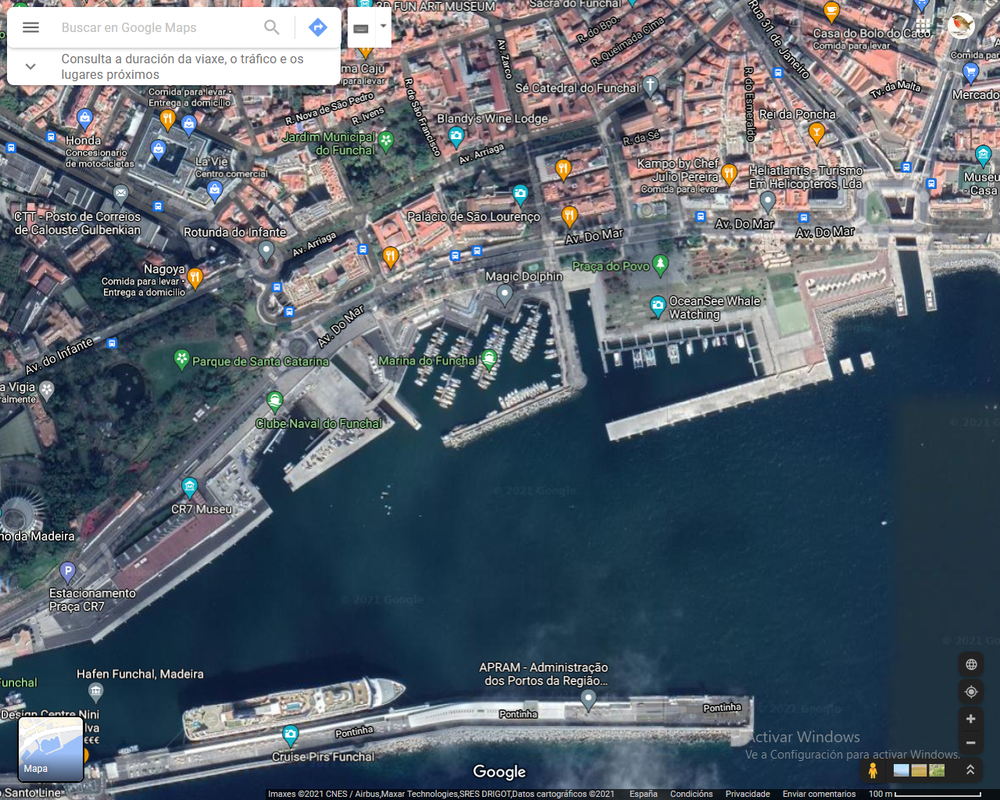Select the Magic Dolphin marker
This screenshot has width=1000, height=800.
coord(504,295)
